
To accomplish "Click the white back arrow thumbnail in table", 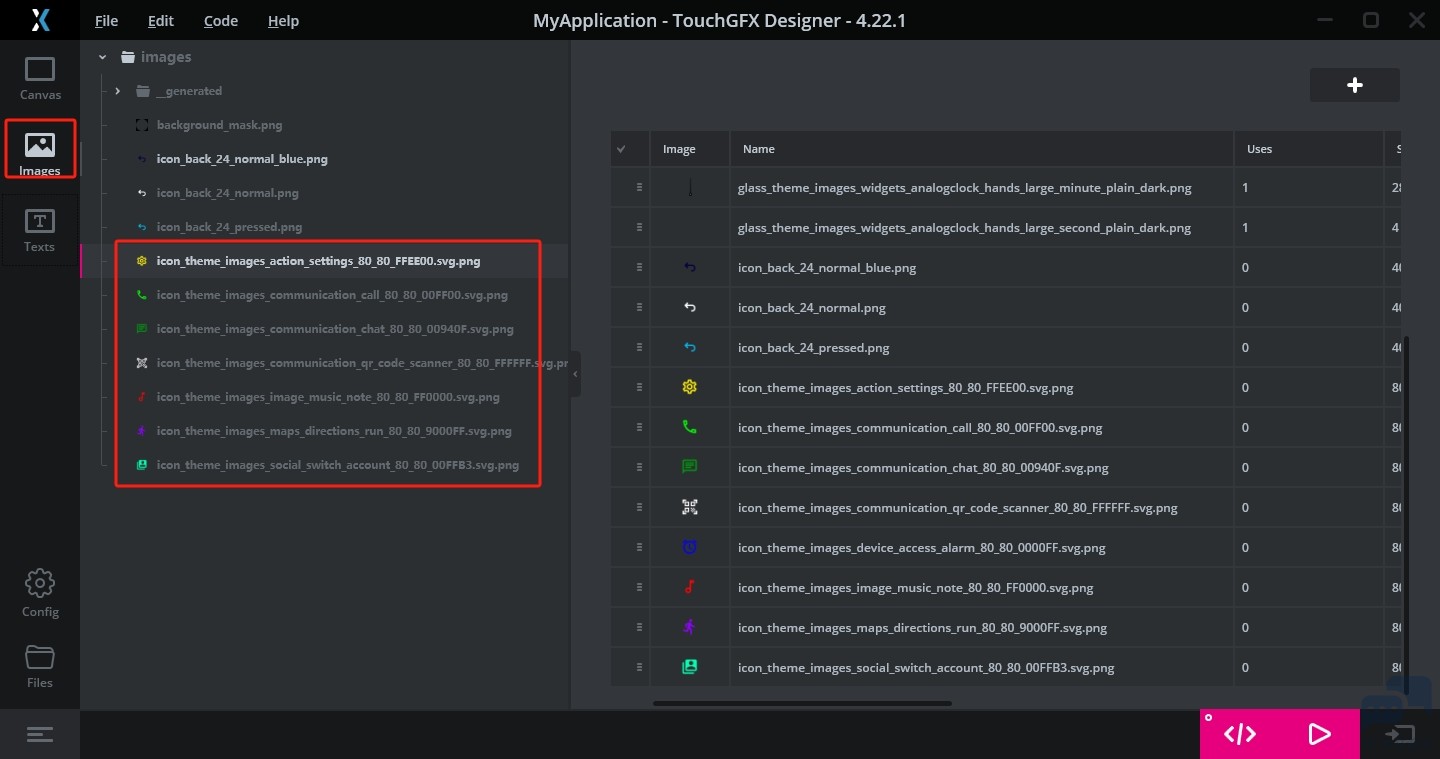I will (x=689, y=307).
